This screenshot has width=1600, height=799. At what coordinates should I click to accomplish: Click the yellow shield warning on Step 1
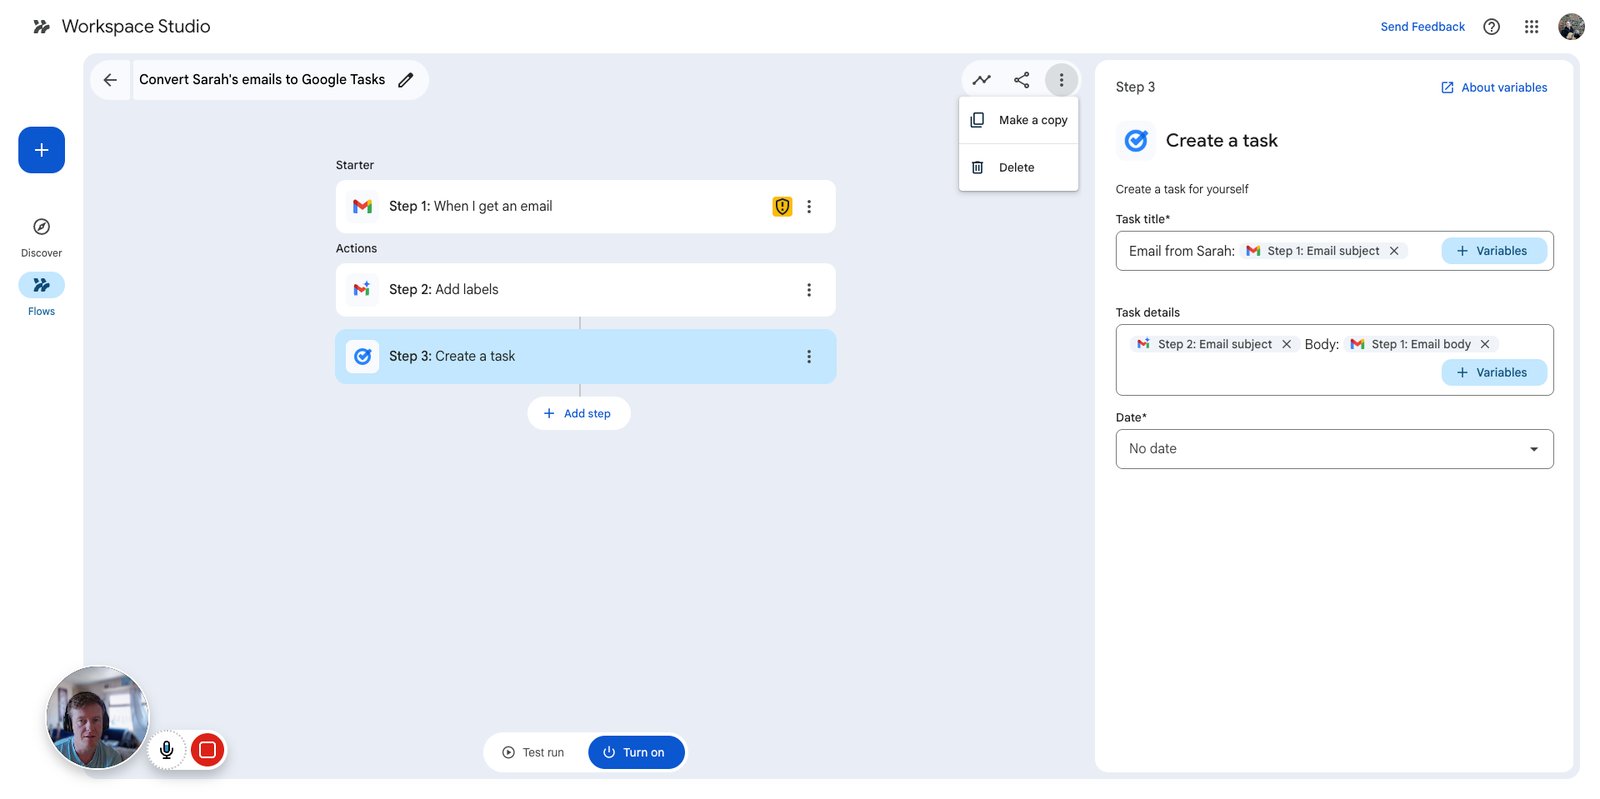pos(782,207)
